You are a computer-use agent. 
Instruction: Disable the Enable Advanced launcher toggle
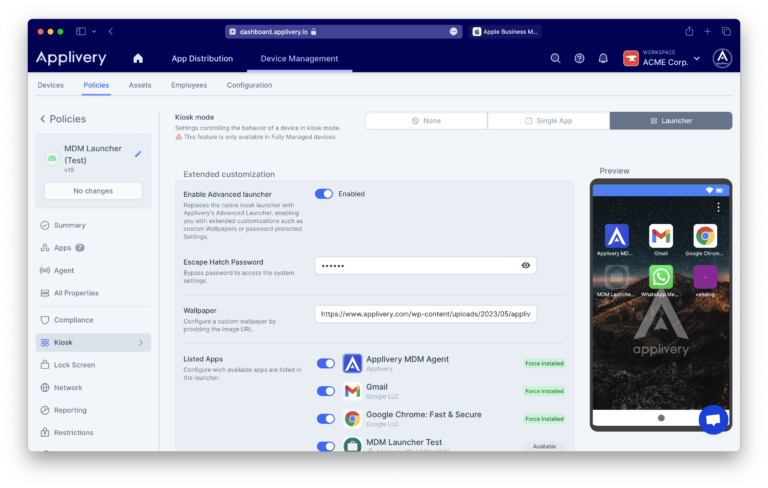click(324, 194)
